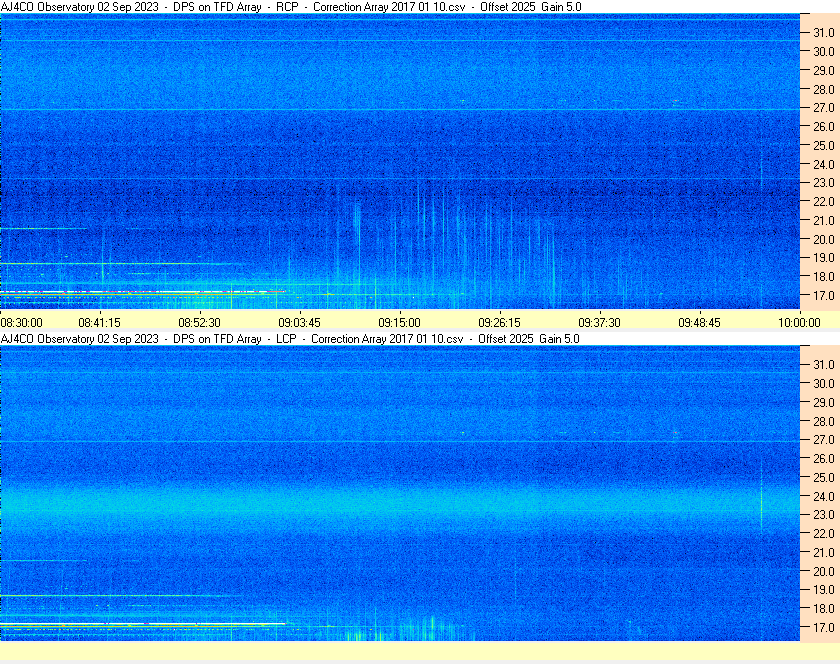Viewport: 840px width, 664px height.
Task: Select the 09:37:30 time axis label
Action: (x=599, y=323)
